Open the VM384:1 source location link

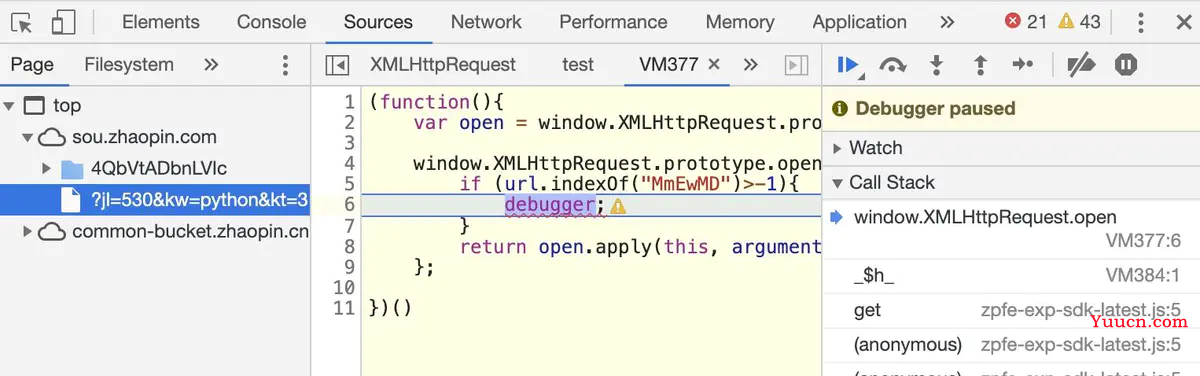pyautogui.click(x=1144, y=275)
